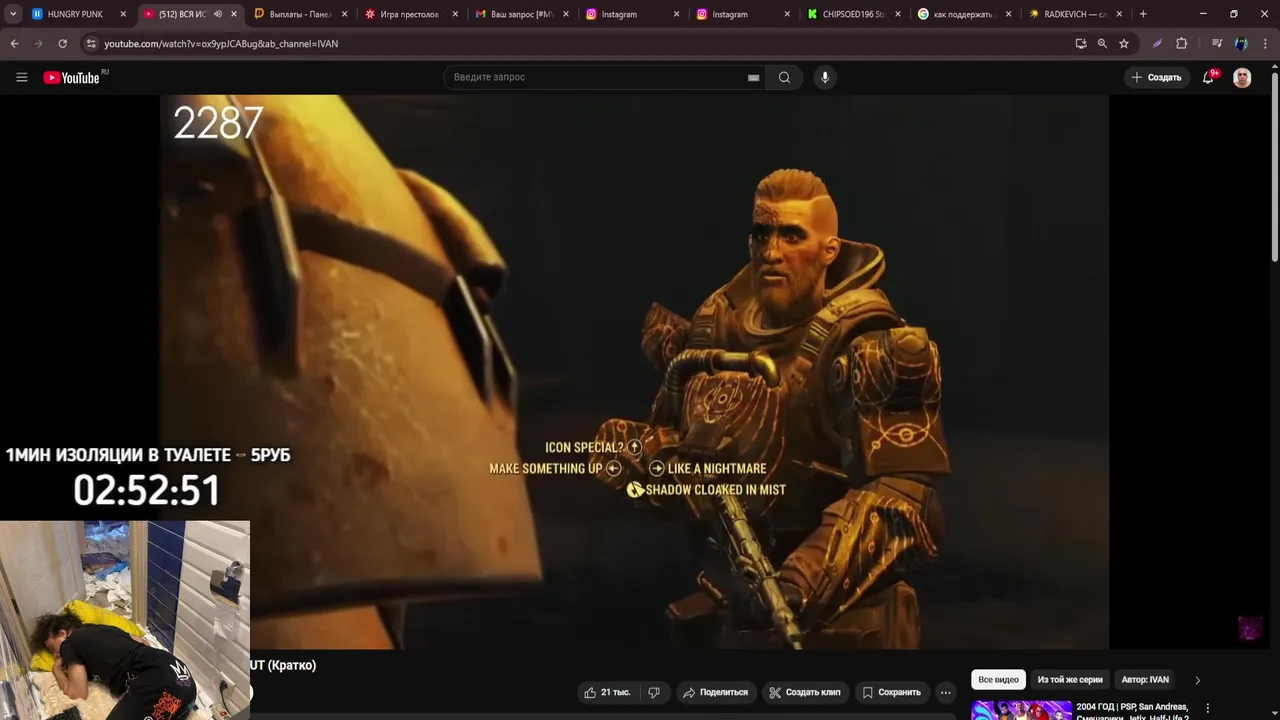Install app icon in address bar
Image resolution: width=1280 pixels, height=720 pixels.
click(1080, 44)
